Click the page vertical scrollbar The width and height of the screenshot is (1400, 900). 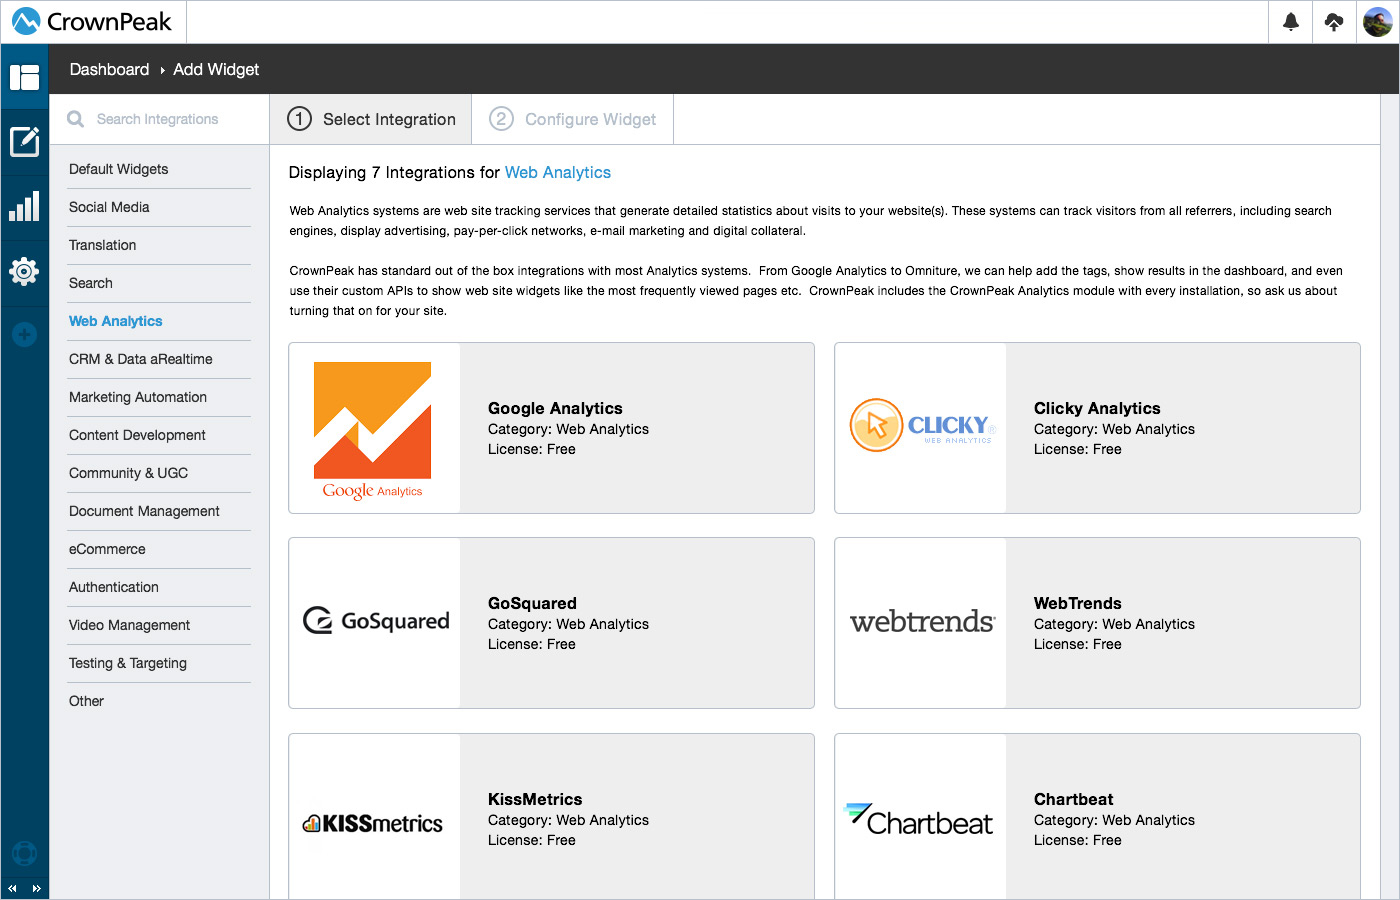pos(1390,497)
